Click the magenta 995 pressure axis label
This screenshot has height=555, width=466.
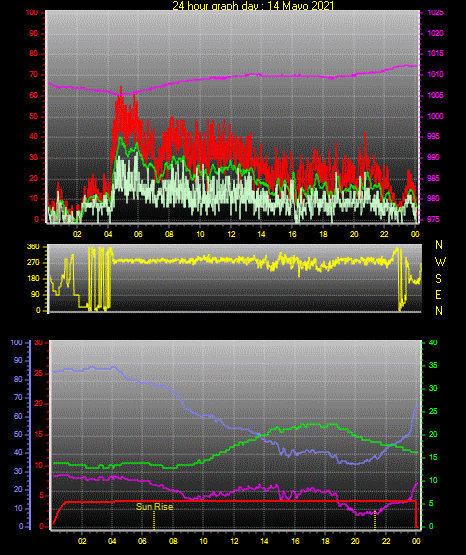pos(433,136)
